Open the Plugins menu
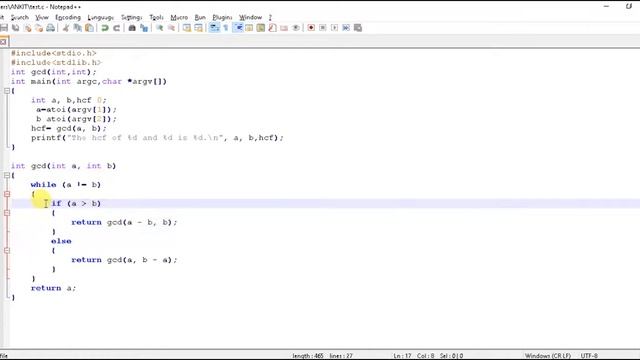Viewport: 640px width, 360px height. pos(222,17)
